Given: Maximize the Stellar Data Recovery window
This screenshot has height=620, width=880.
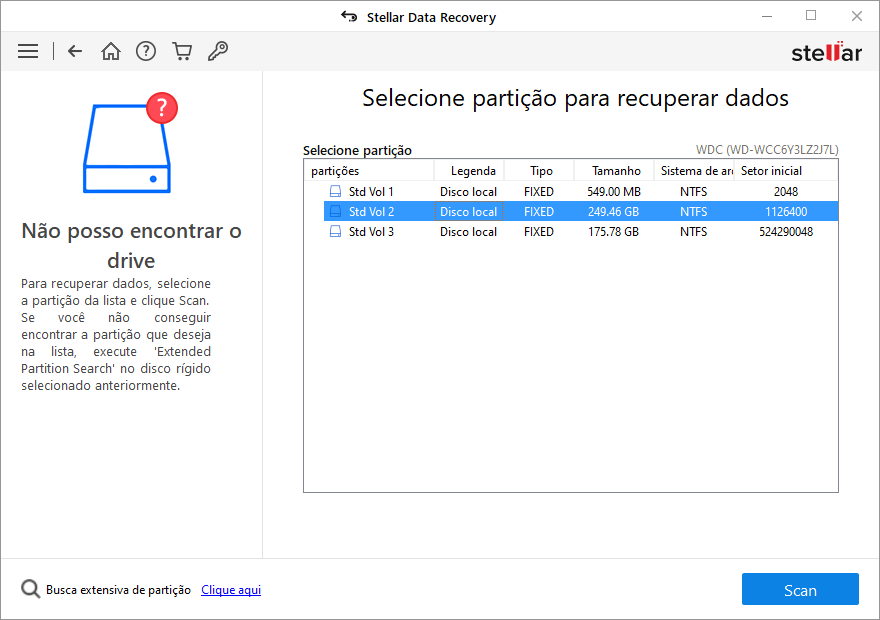Looking at the screenshot, I should pyautogui.click(x=811, y=16).
